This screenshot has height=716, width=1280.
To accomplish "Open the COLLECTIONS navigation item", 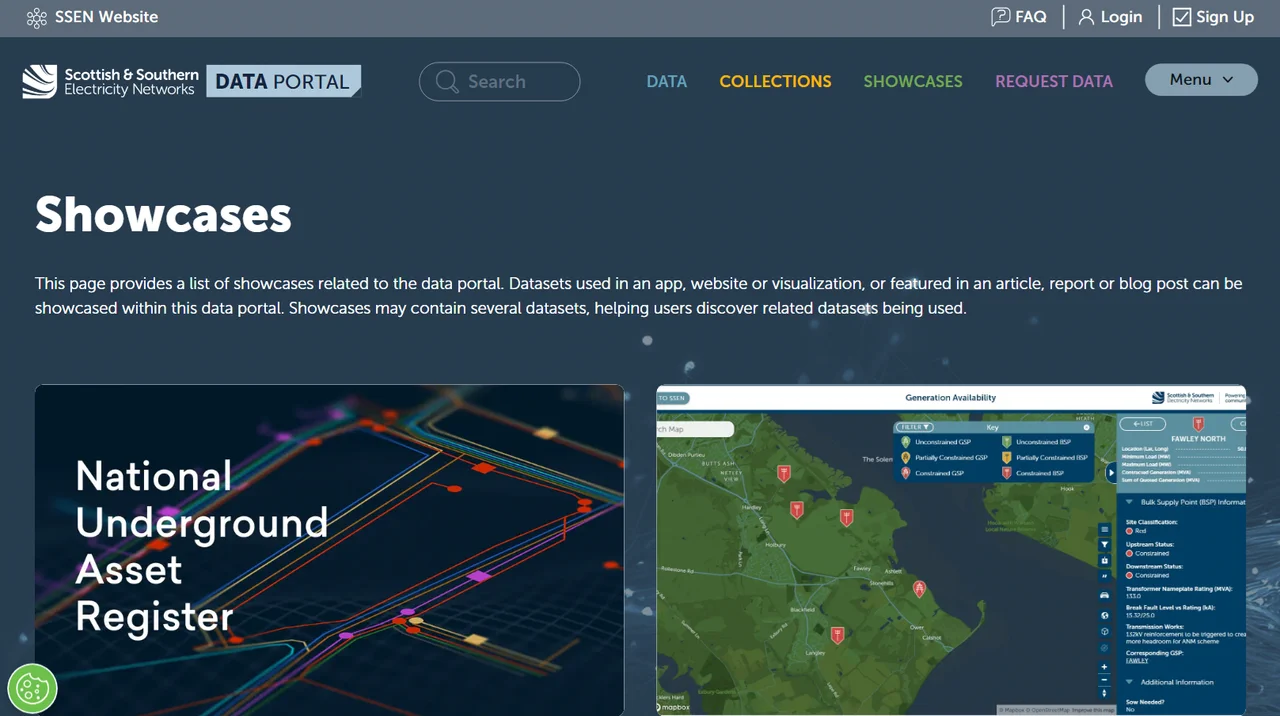I will [775, 82].
